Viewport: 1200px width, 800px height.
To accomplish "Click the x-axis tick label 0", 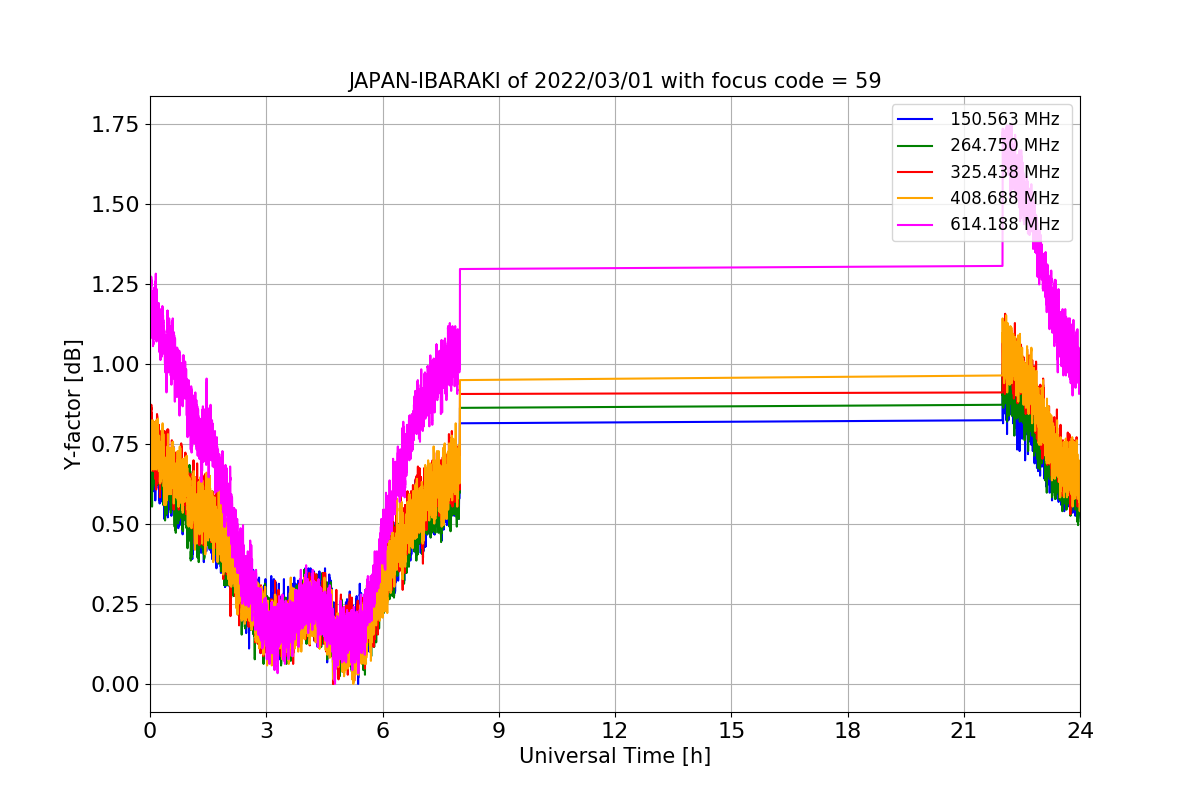I will [x=150, y=731].
